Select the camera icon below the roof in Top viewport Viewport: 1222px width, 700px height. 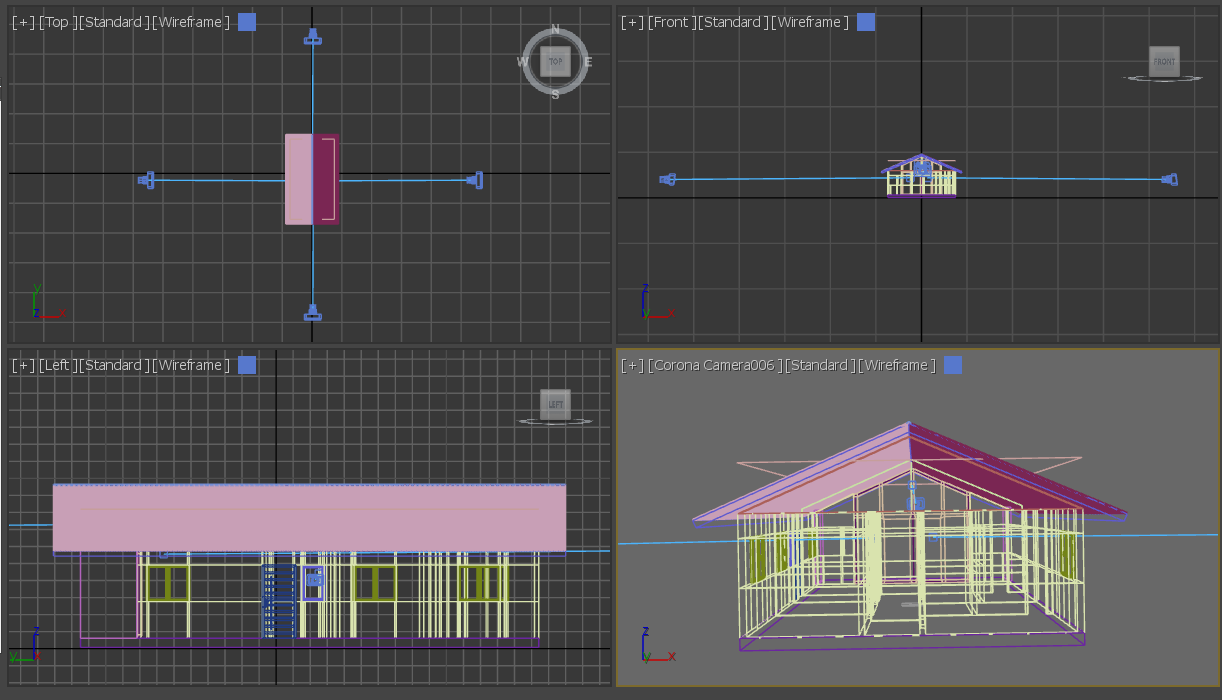(x=313, y=312)
